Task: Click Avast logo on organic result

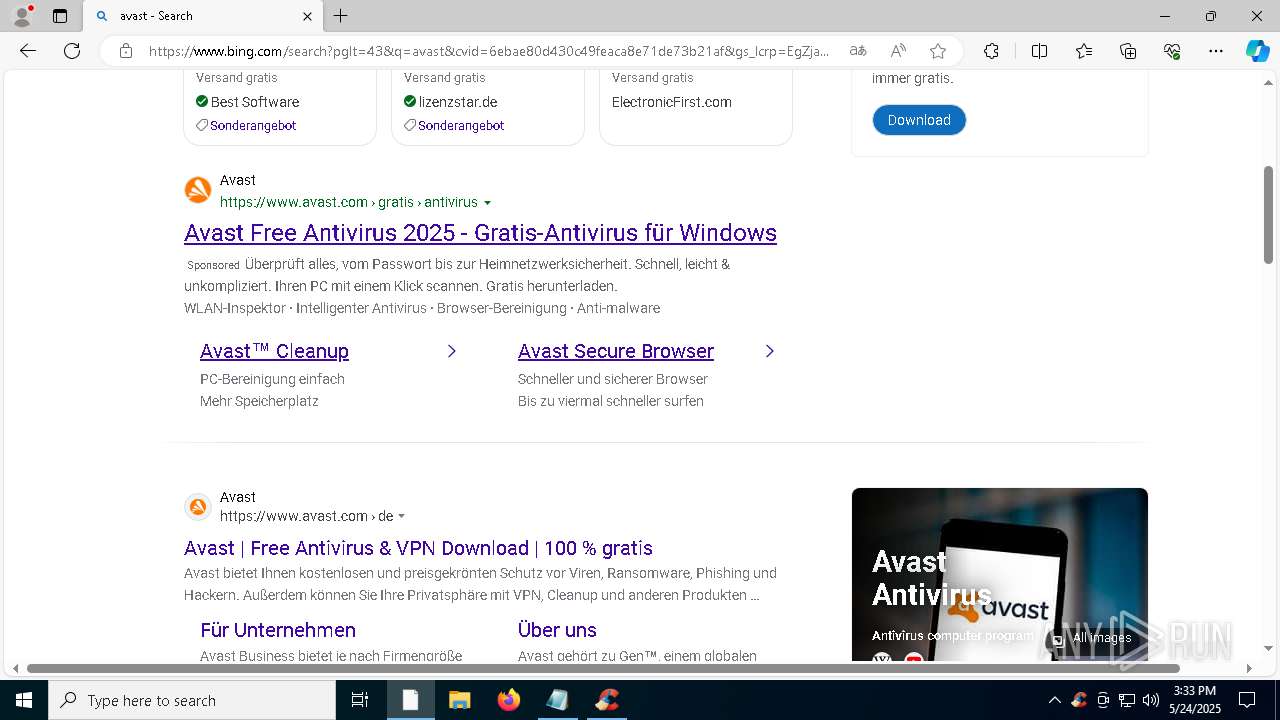Action: 198,507
